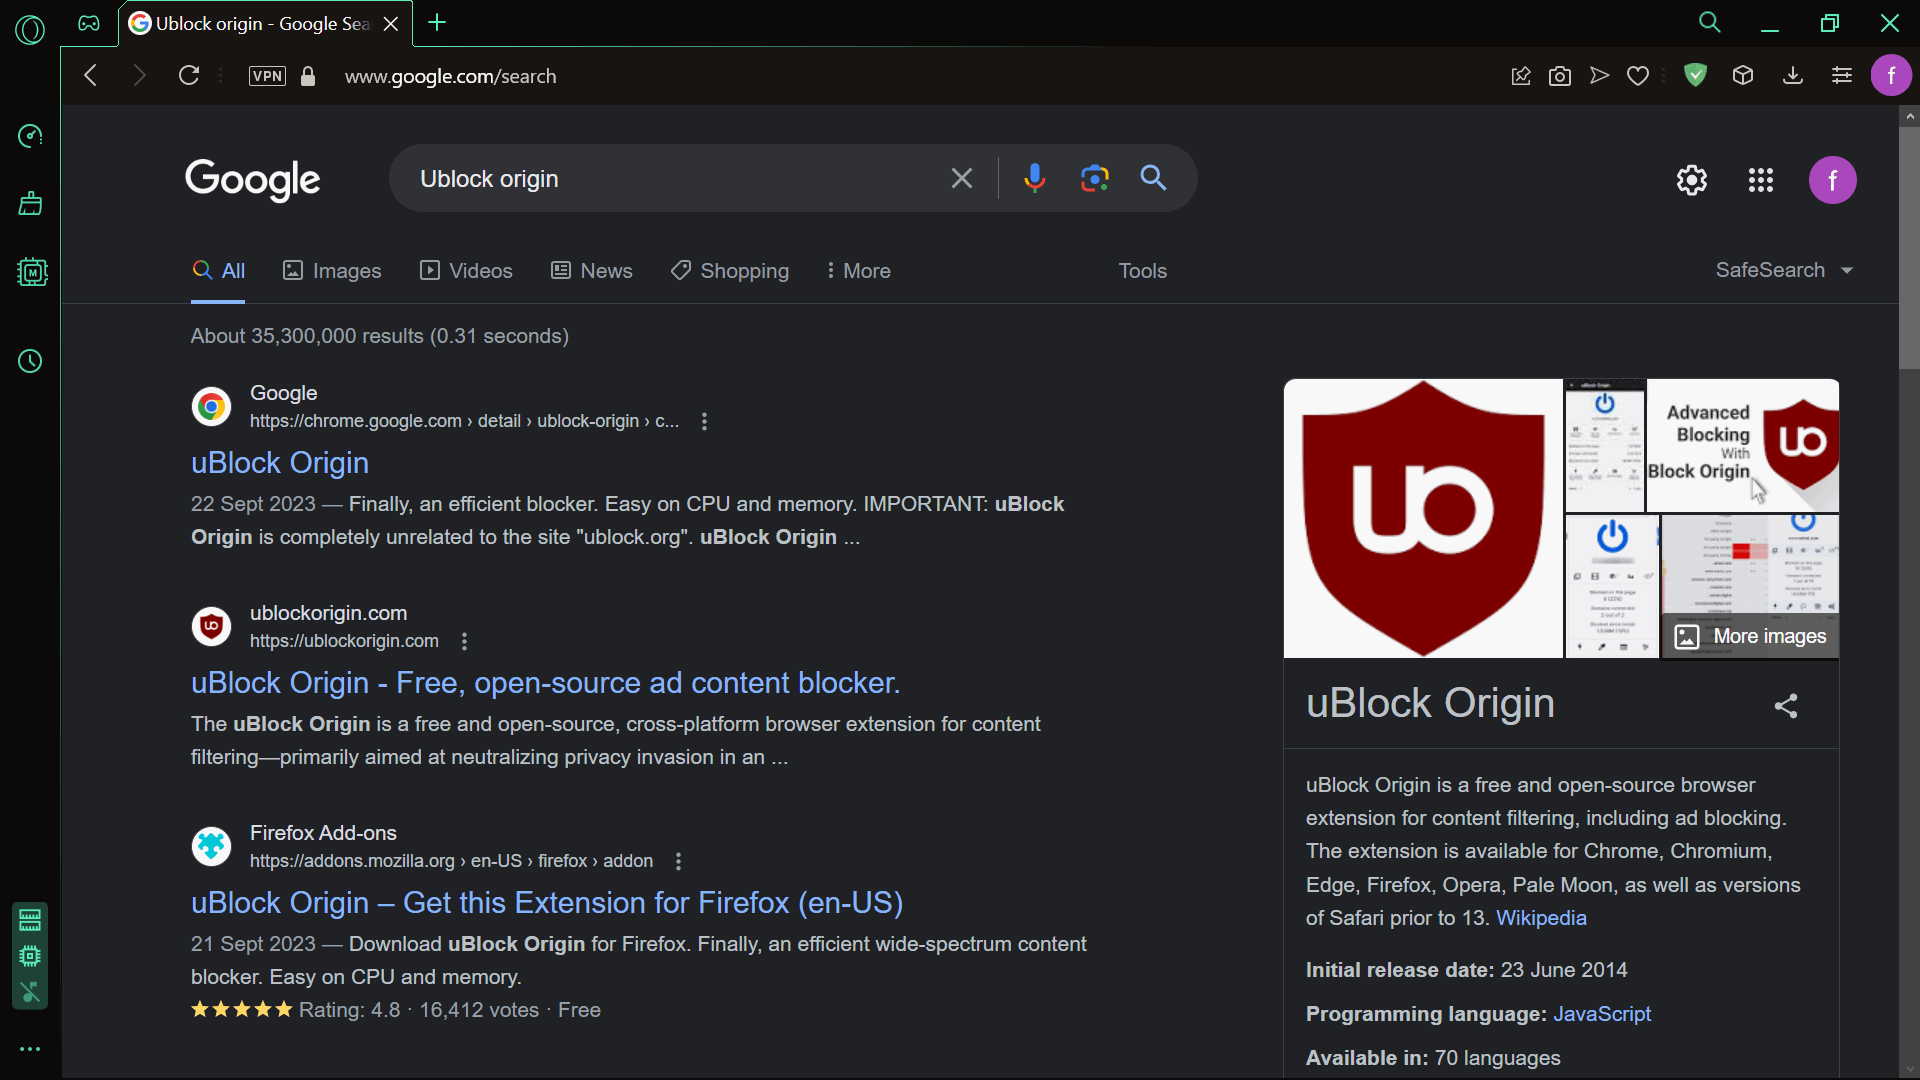Viewport: 1920px width, 1080px height.
Task: Open History clock icon in sidebar
Action: (x=31, y=361)
